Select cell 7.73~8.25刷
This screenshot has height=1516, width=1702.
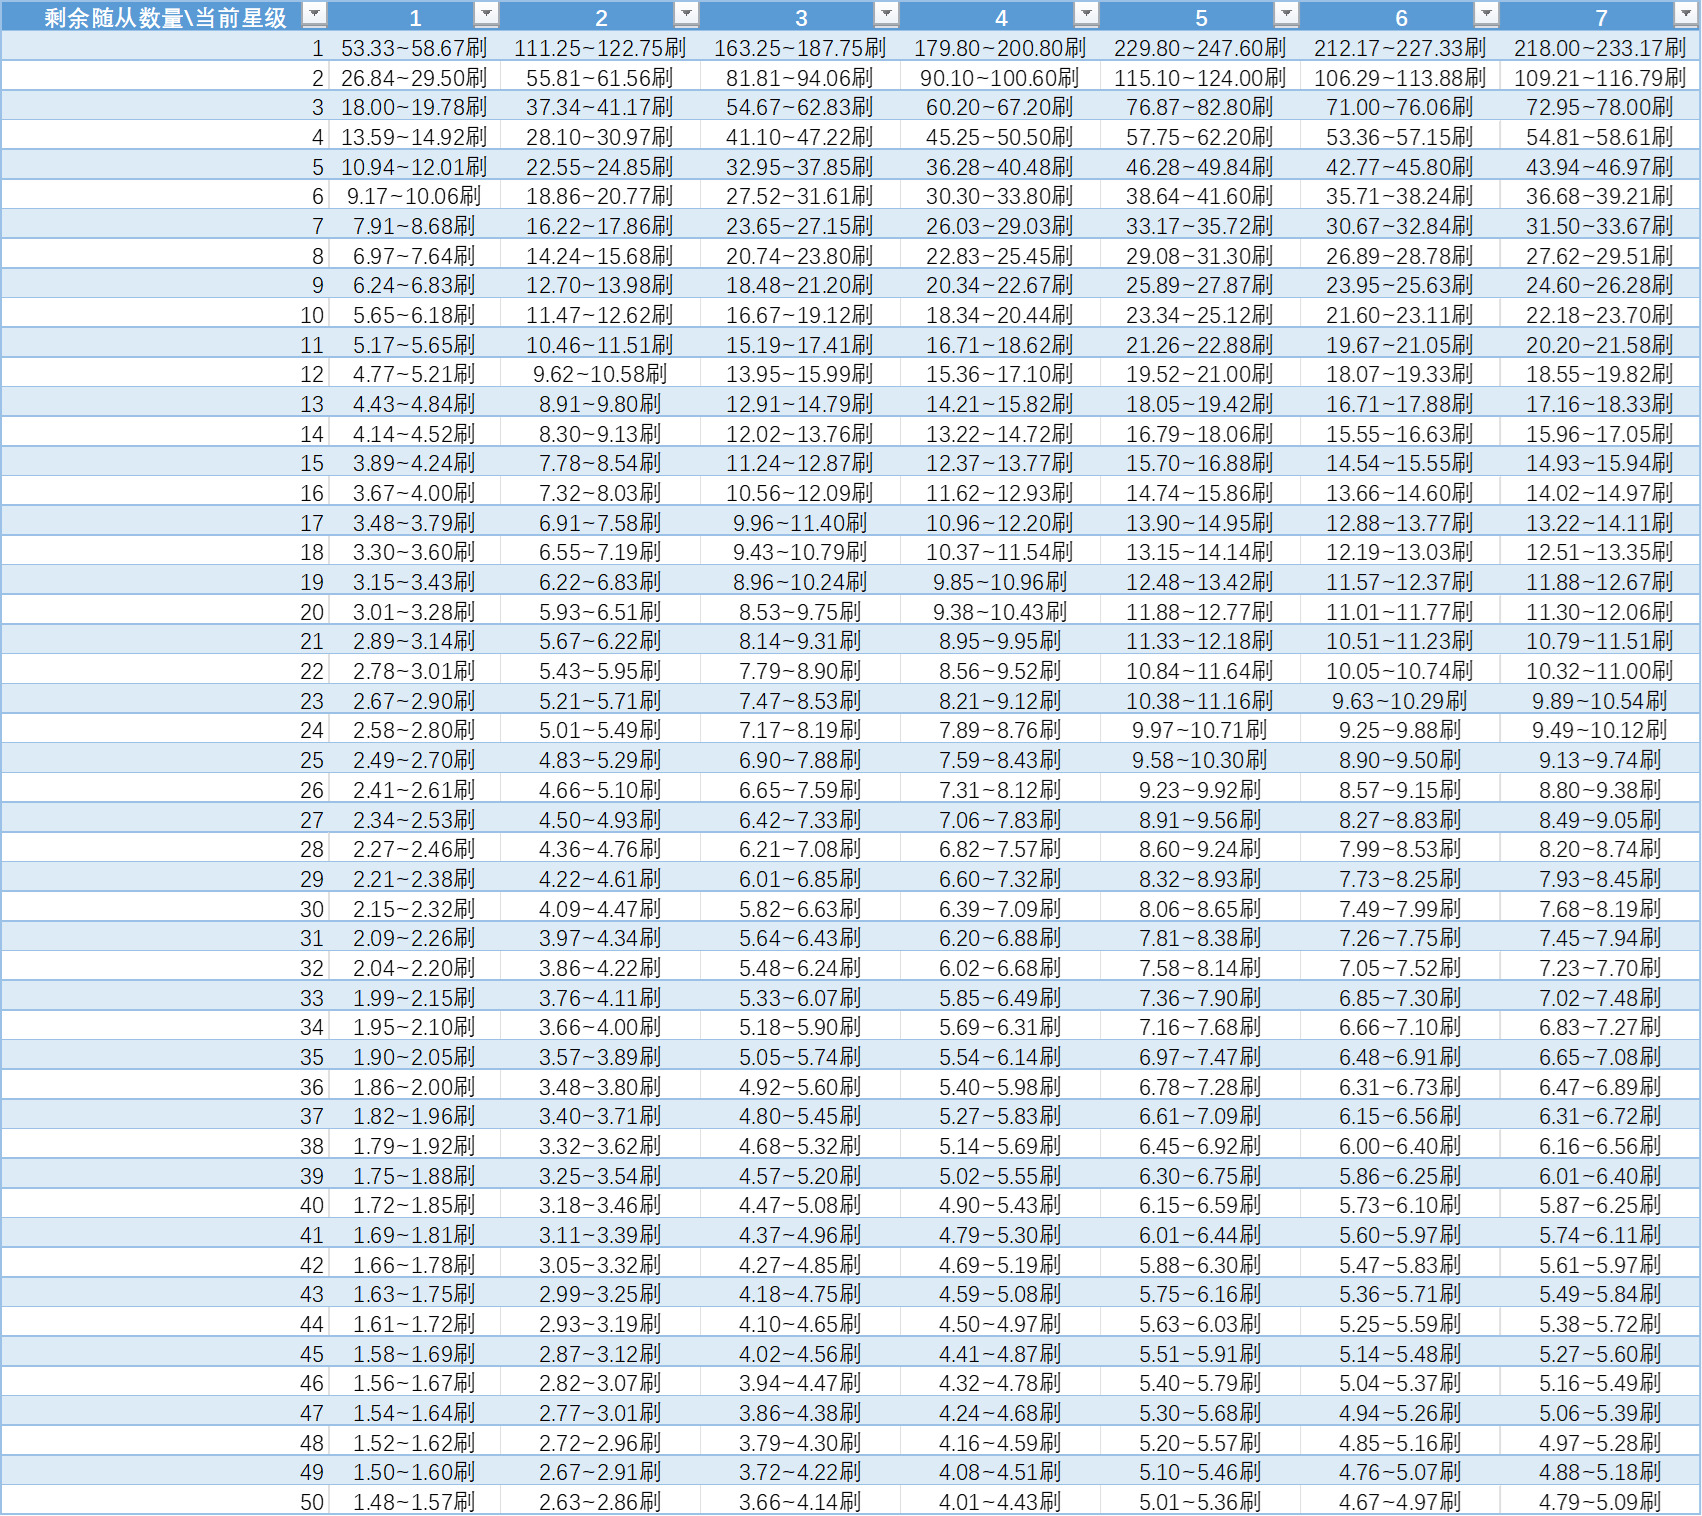point(1400,879)
